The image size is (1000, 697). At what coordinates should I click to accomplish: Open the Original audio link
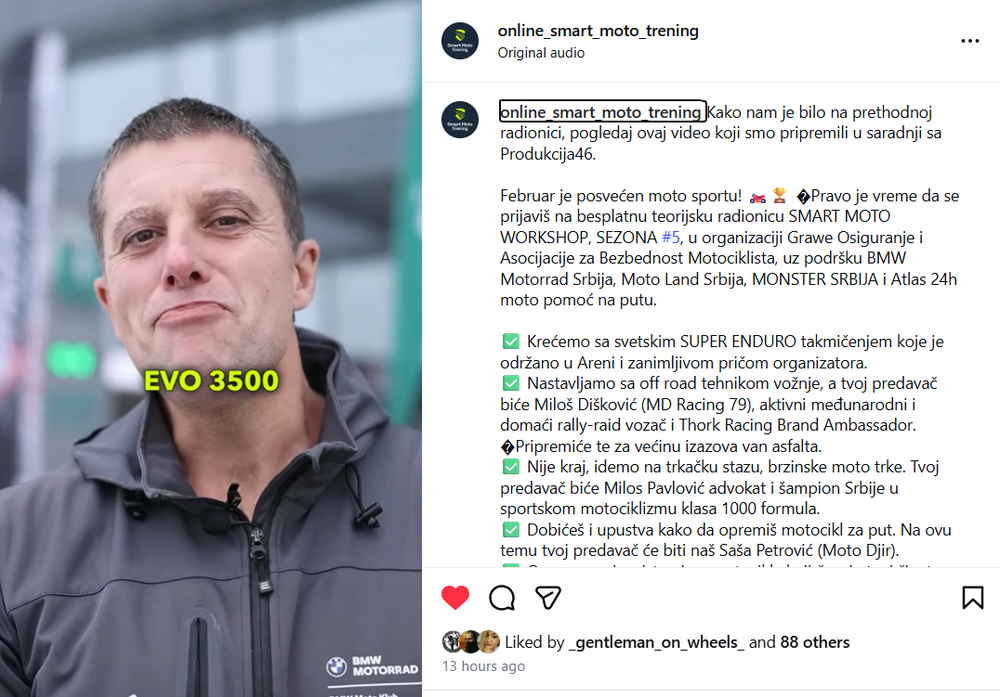point(541,53)
